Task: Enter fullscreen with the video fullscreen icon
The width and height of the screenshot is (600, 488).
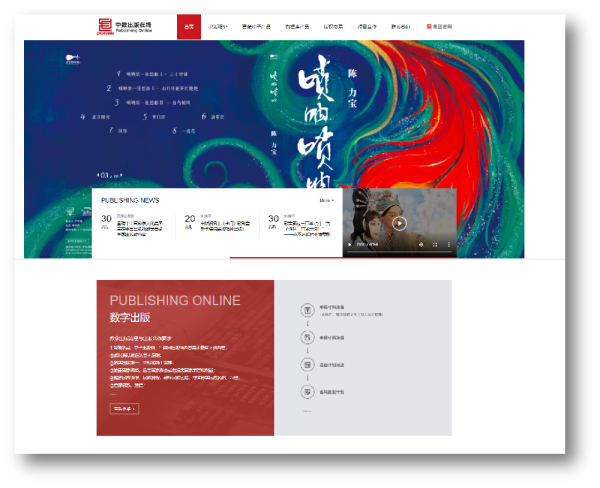Action: (x=435, y=244)
